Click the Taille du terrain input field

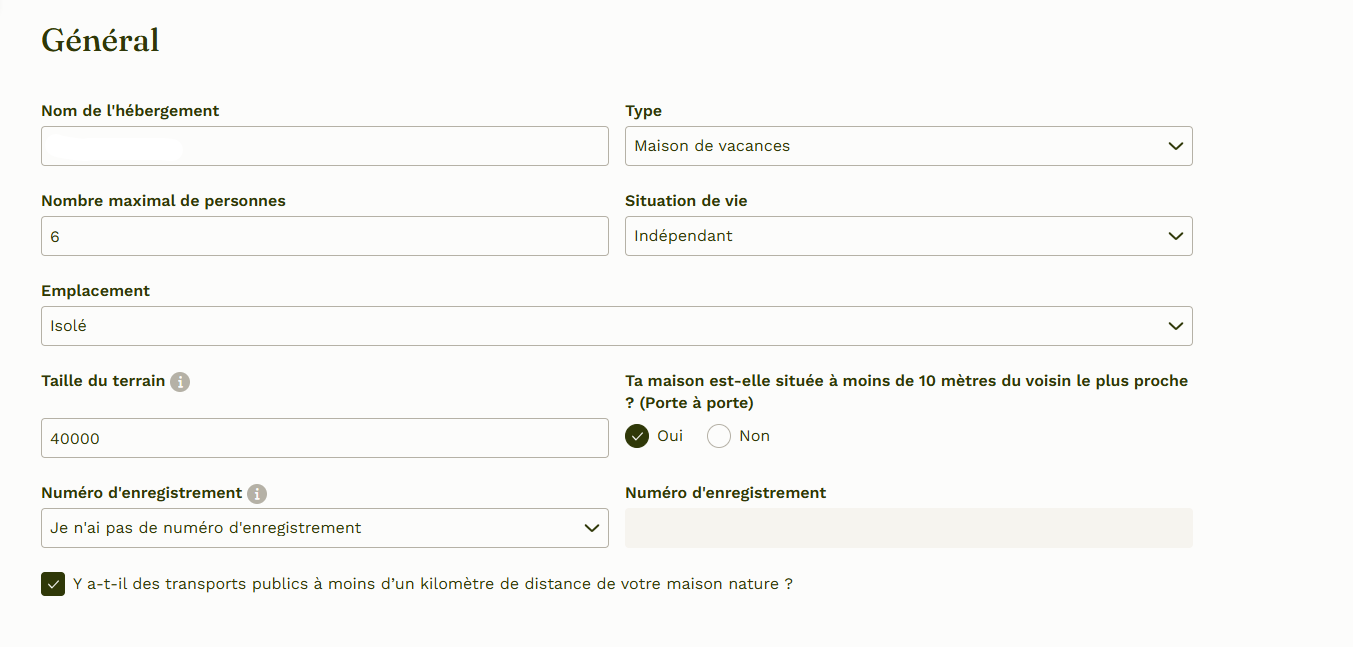(x=325, y=438)
